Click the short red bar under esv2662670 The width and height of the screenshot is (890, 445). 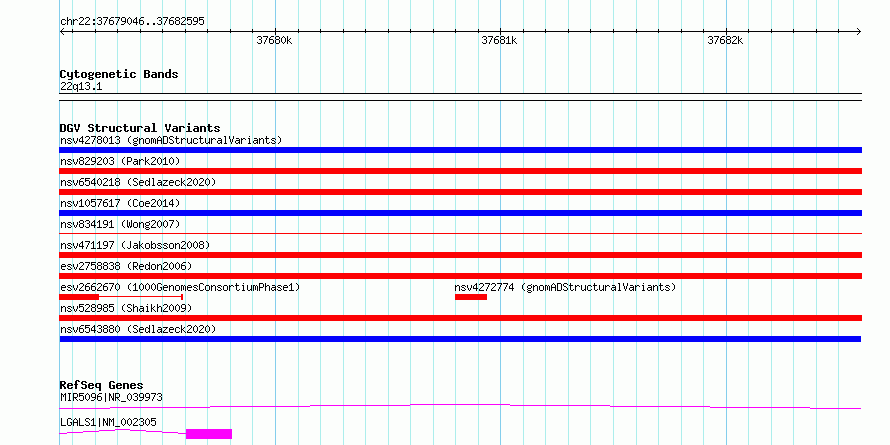(79, 297)
